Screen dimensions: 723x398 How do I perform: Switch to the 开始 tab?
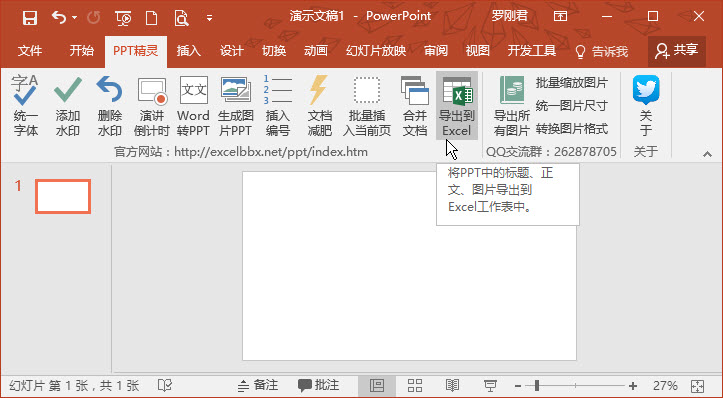[x=81, y=50]
